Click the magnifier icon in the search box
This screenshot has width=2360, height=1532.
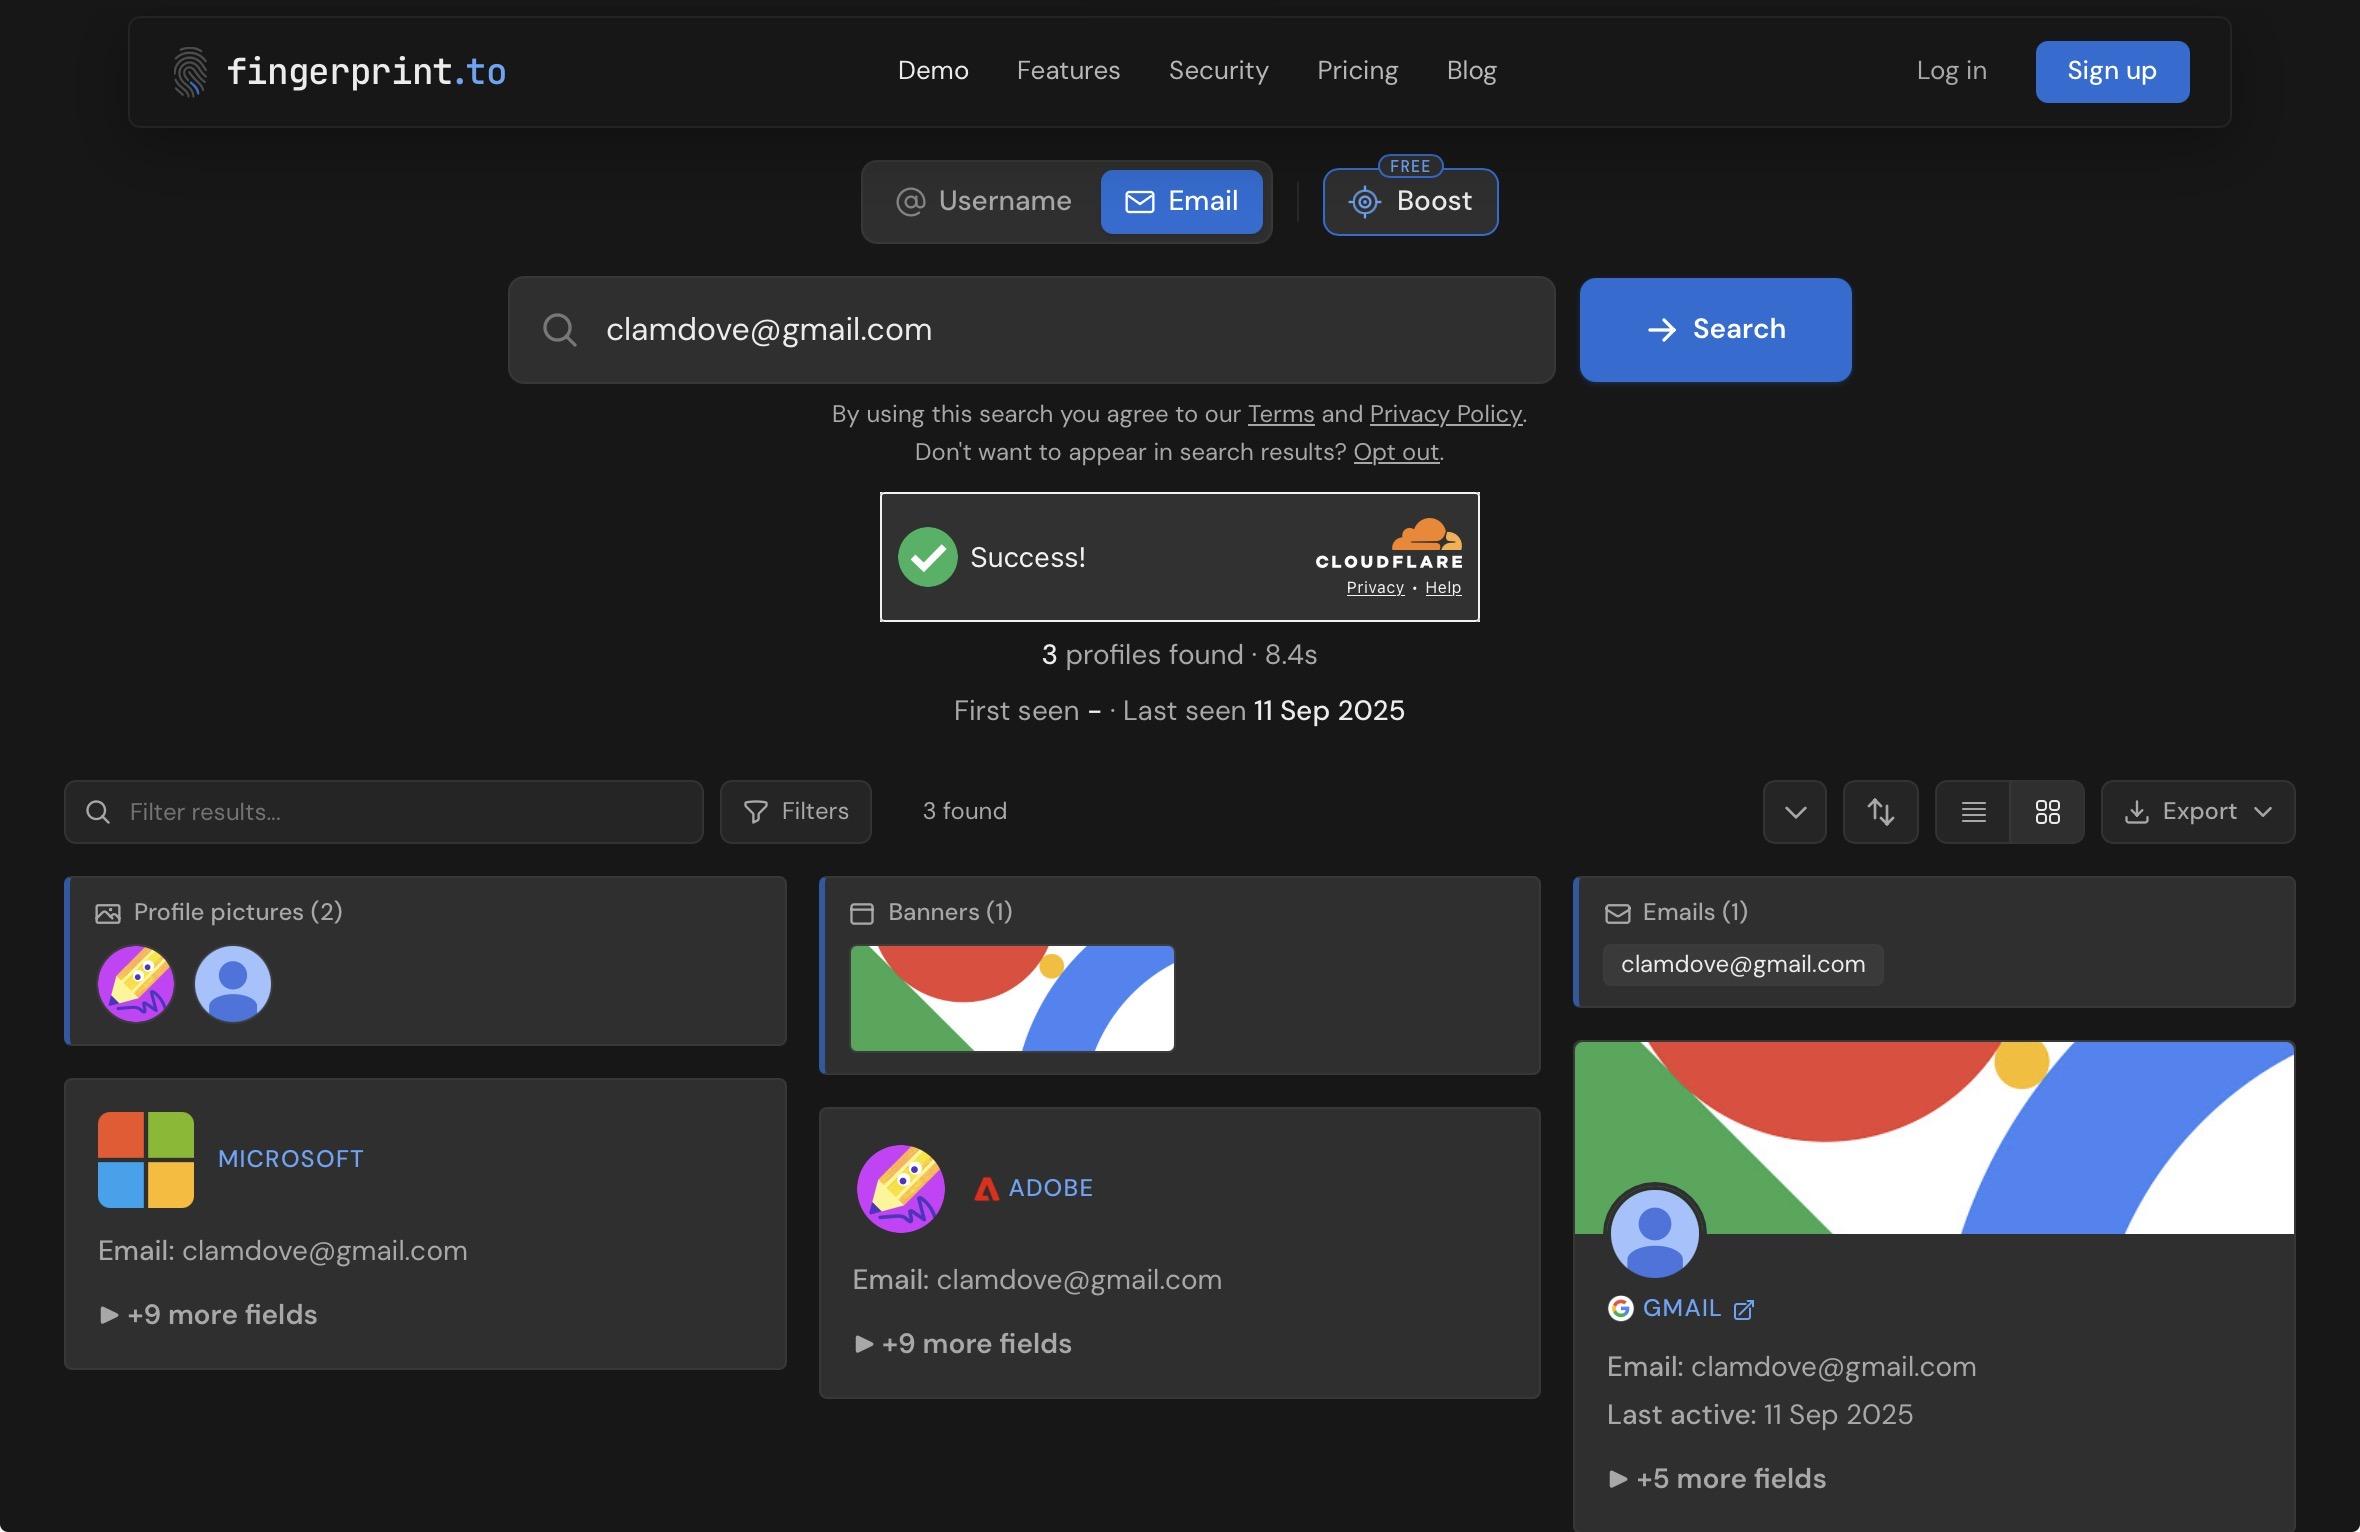[x=559, y=329]
